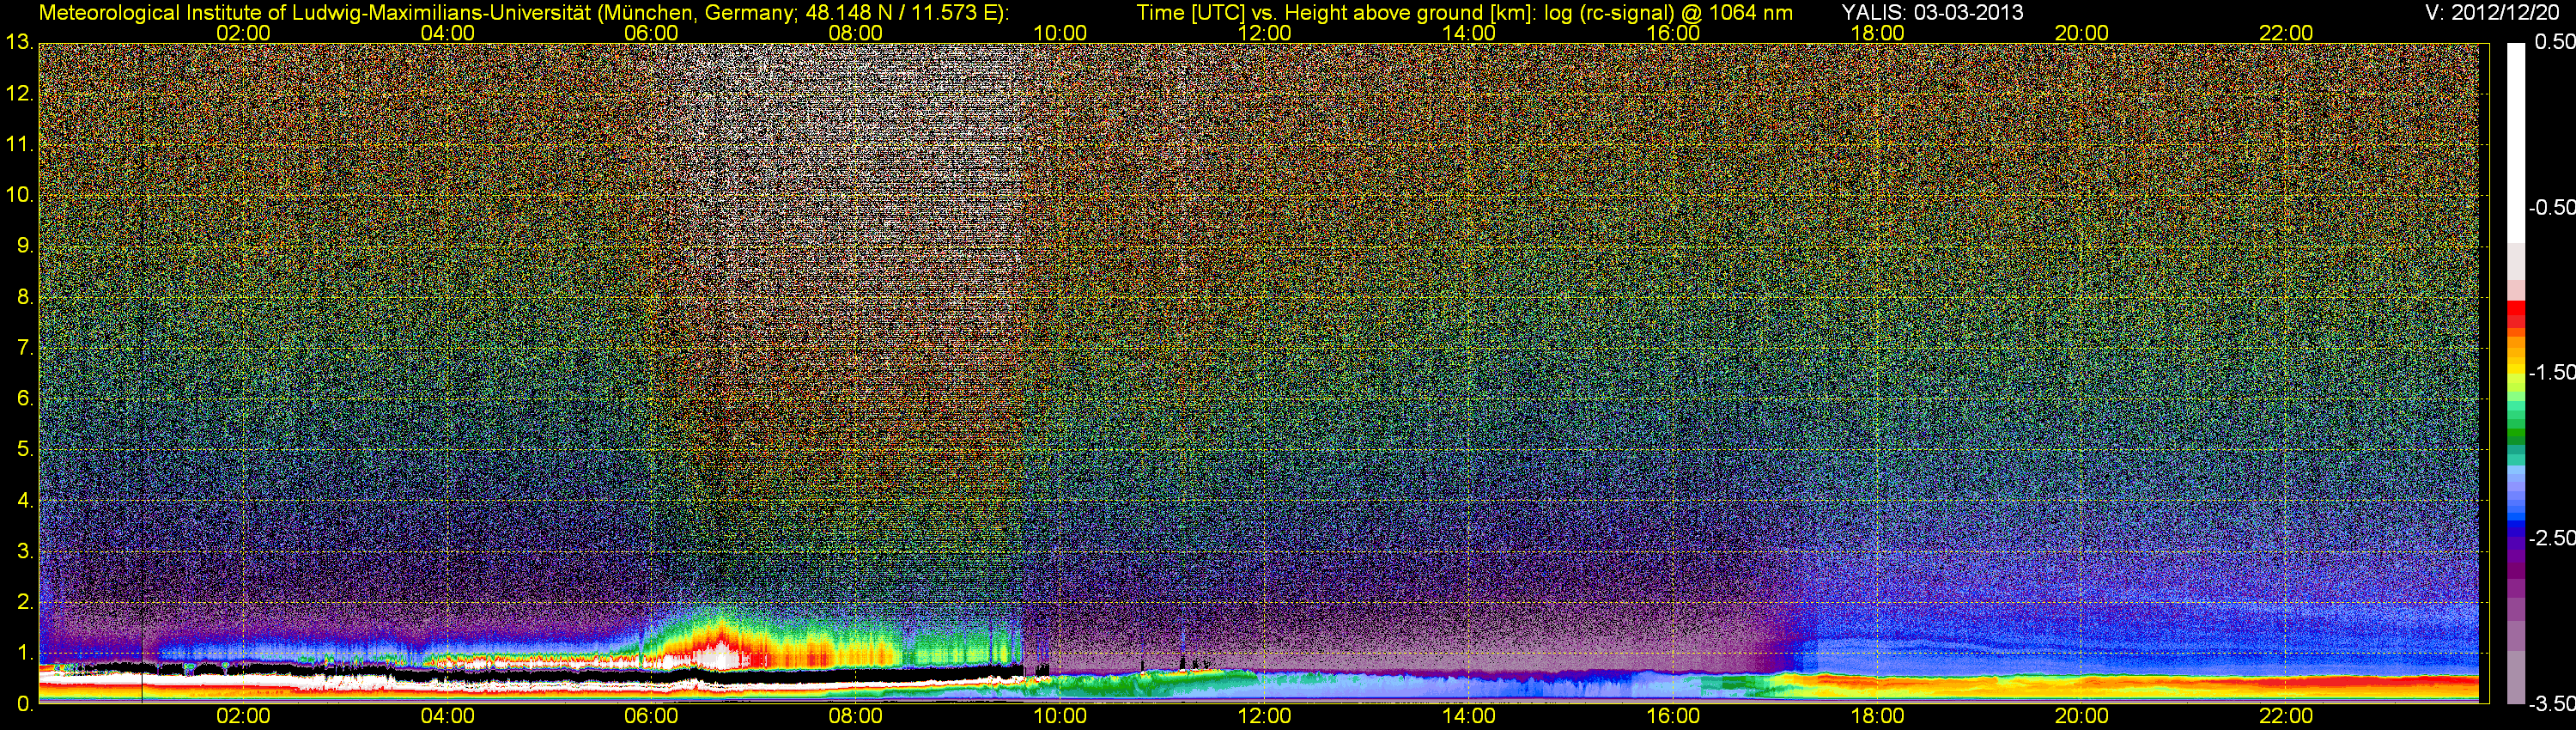This screenshot has width=2576, height=730.
Task: Select the 13 km height axis label
Action: [18, 43]
